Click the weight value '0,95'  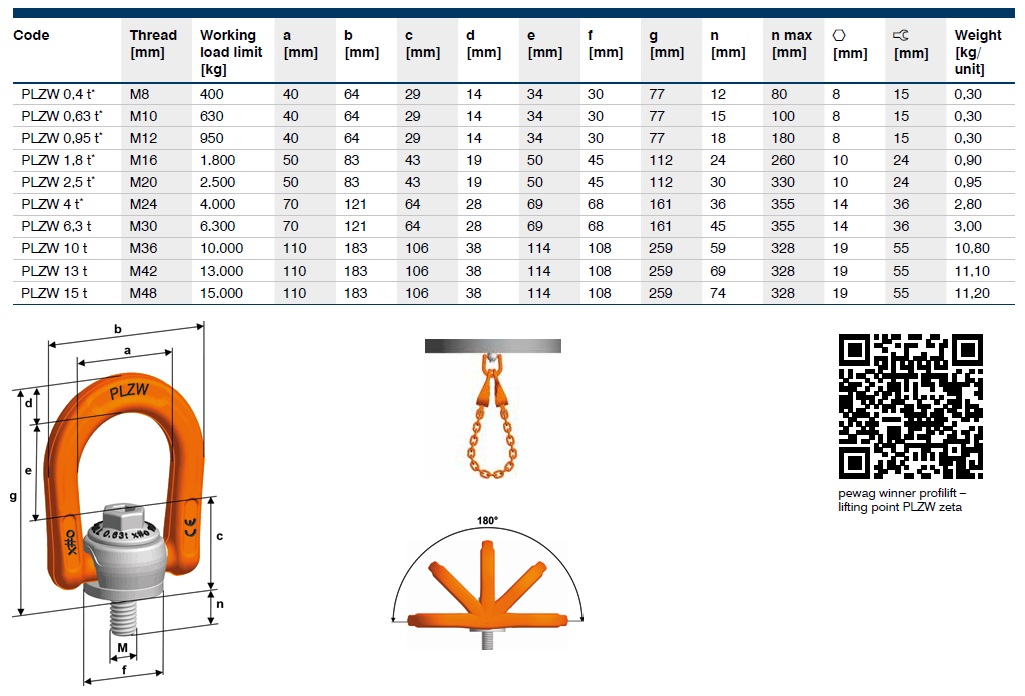[x=968, y=182]
